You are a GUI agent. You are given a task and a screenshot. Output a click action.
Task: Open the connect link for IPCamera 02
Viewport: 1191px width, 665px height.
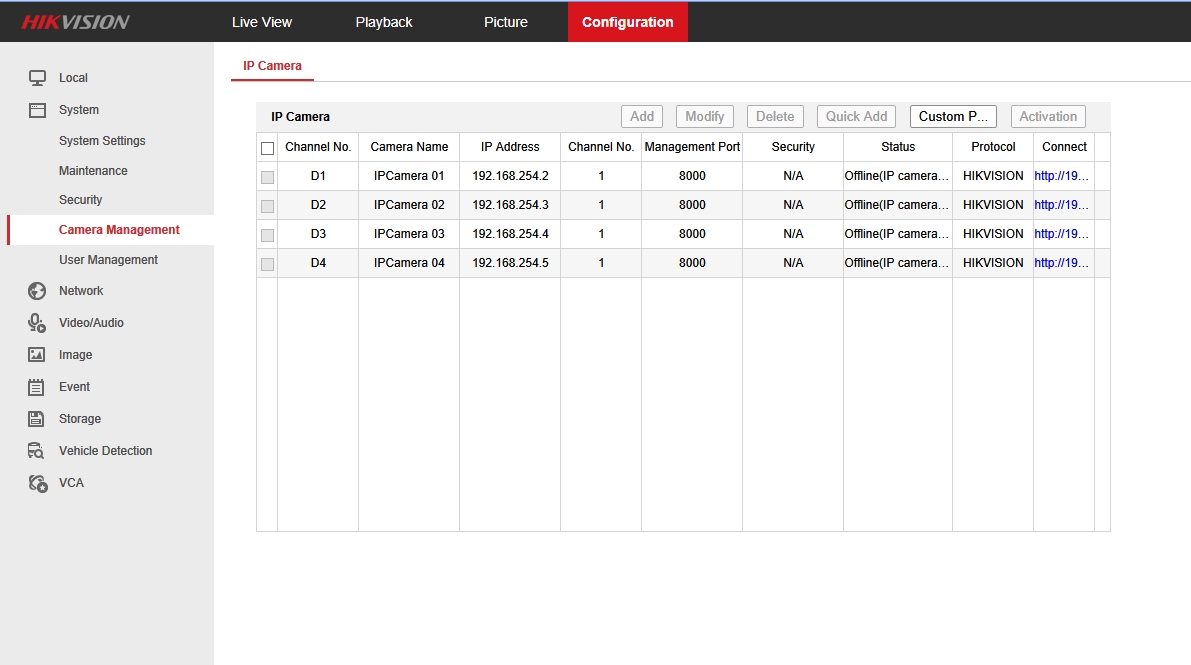click(1061, 205)
